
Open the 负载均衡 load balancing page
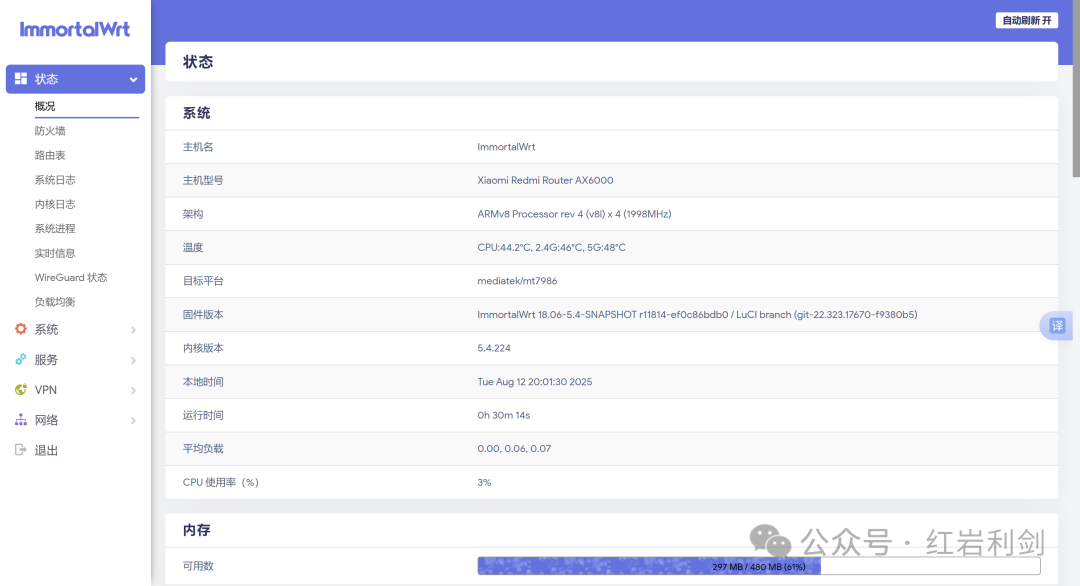[55, 302]
